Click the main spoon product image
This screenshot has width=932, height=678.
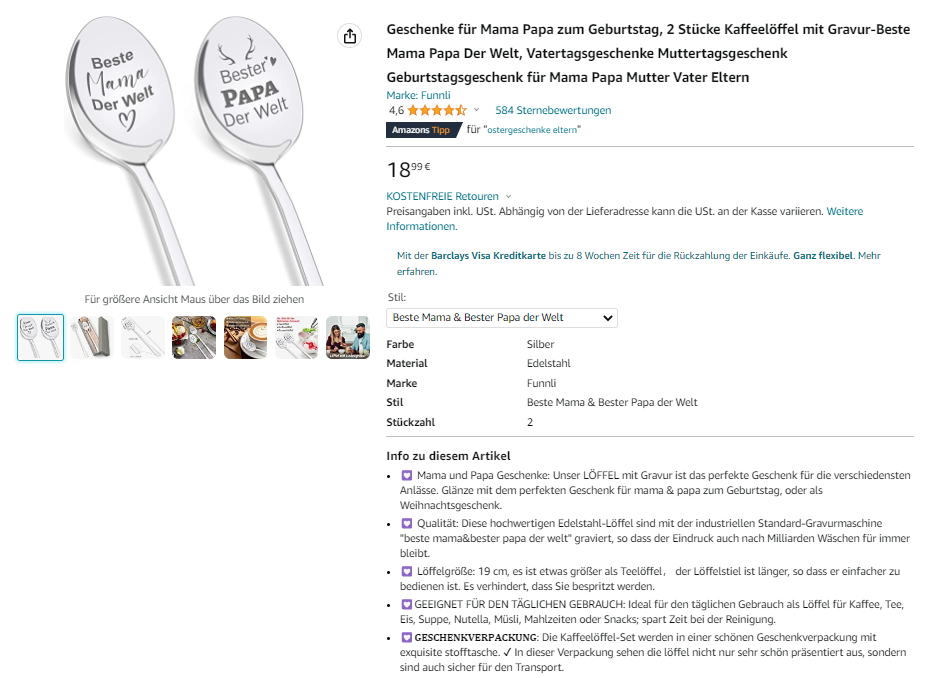[194, 151]
